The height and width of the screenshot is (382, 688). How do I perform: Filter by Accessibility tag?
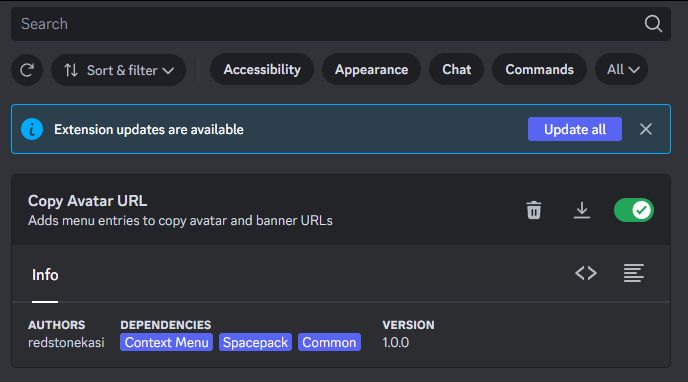coord(262,69)
